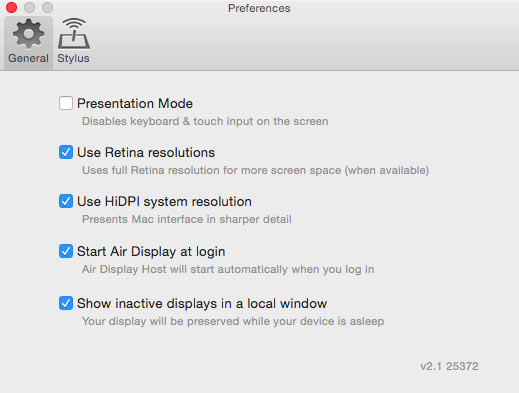Click the "Use Retina resolutions" label

[146, 153]
